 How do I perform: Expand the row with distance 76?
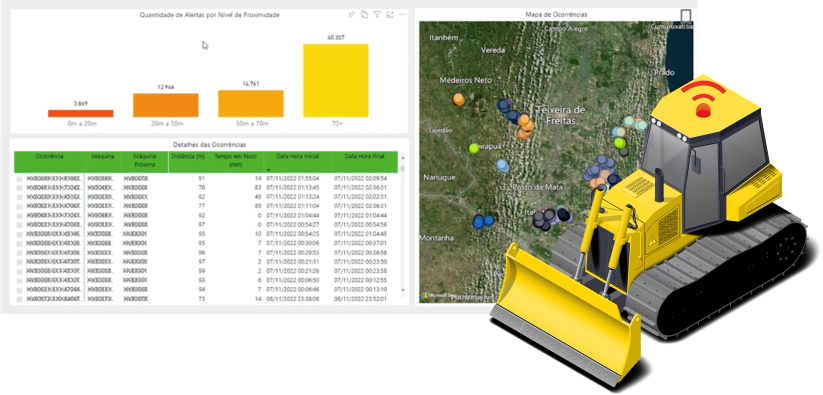[20, 188]
